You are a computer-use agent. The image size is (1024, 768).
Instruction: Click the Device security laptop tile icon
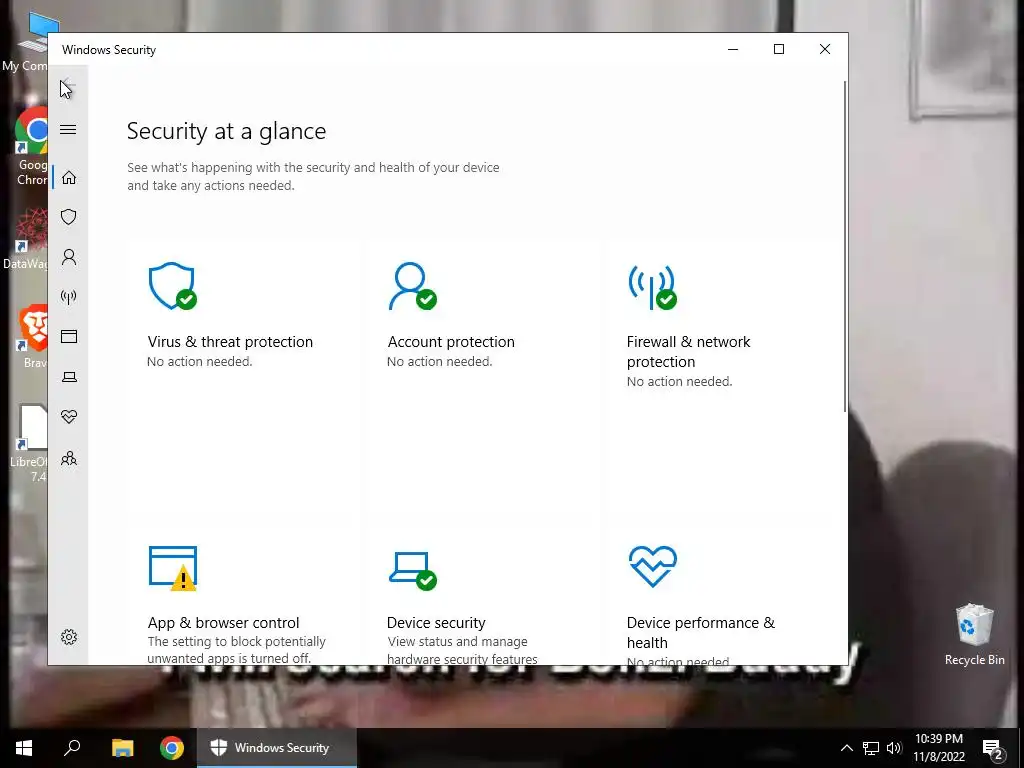(x=412, y=571)
